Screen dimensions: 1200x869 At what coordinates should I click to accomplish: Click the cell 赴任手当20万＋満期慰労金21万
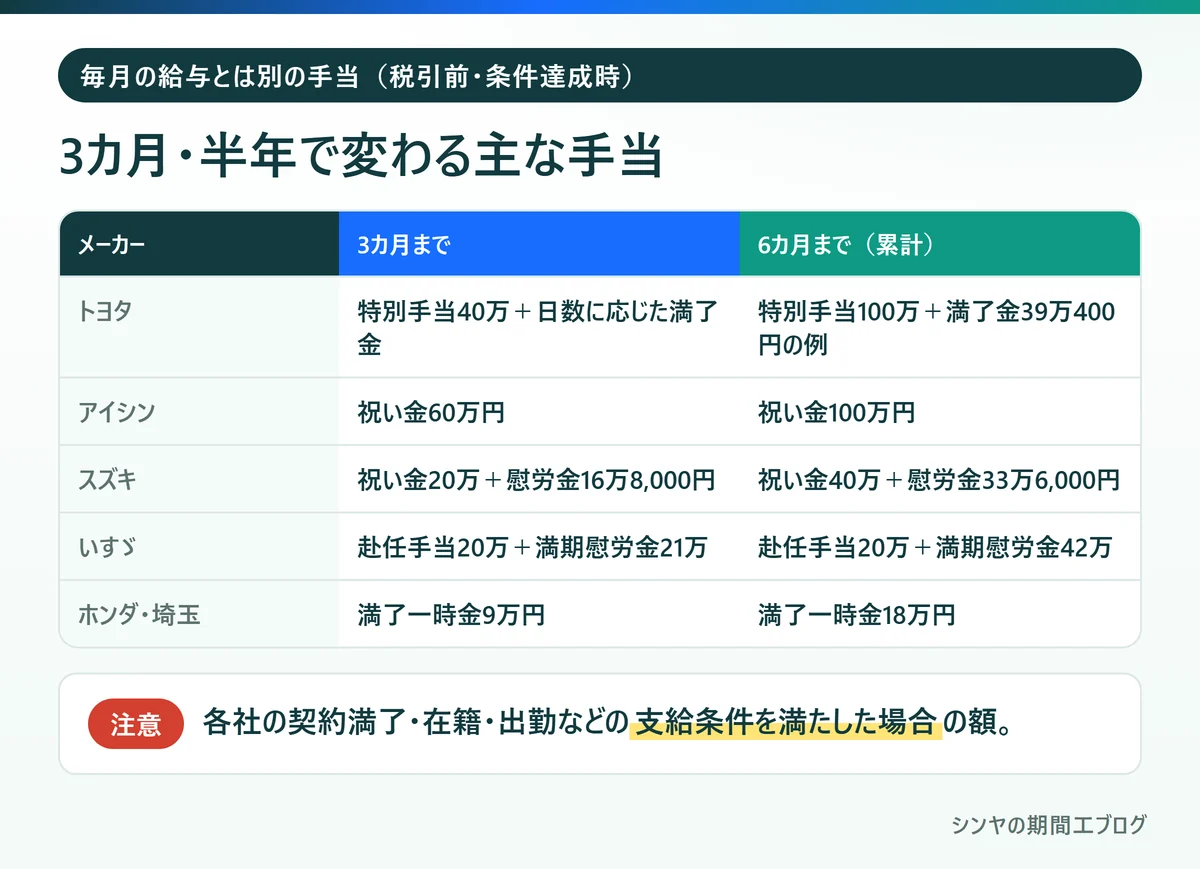click(539, 547)
